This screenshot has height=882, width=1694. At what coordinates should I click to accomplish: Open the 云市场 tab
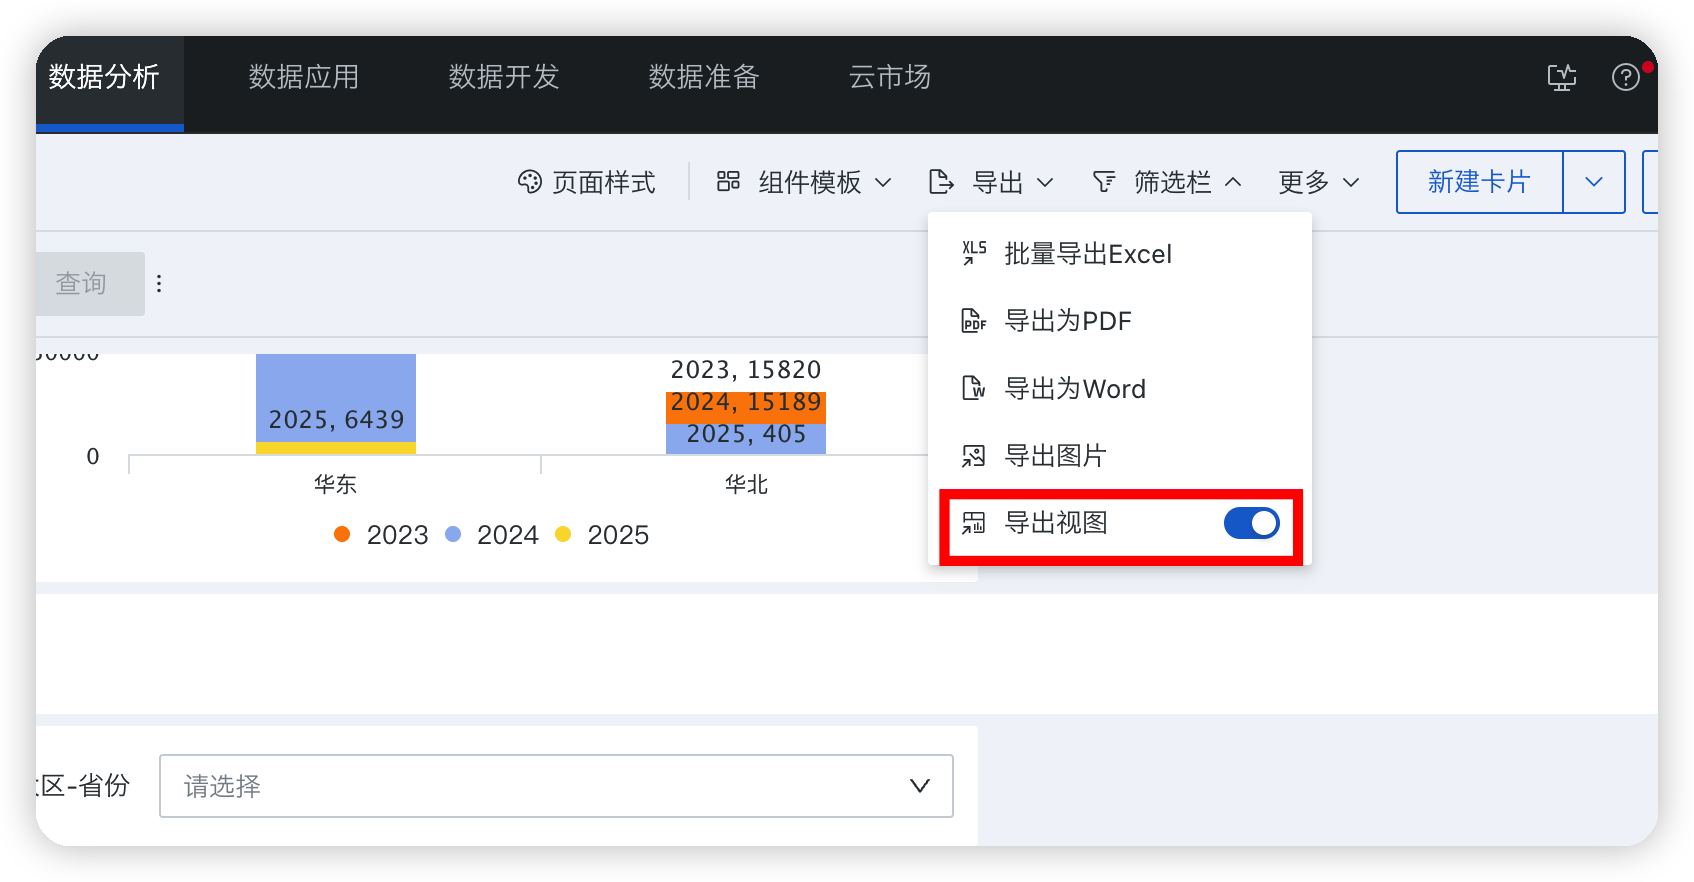(x=890, y=77)
